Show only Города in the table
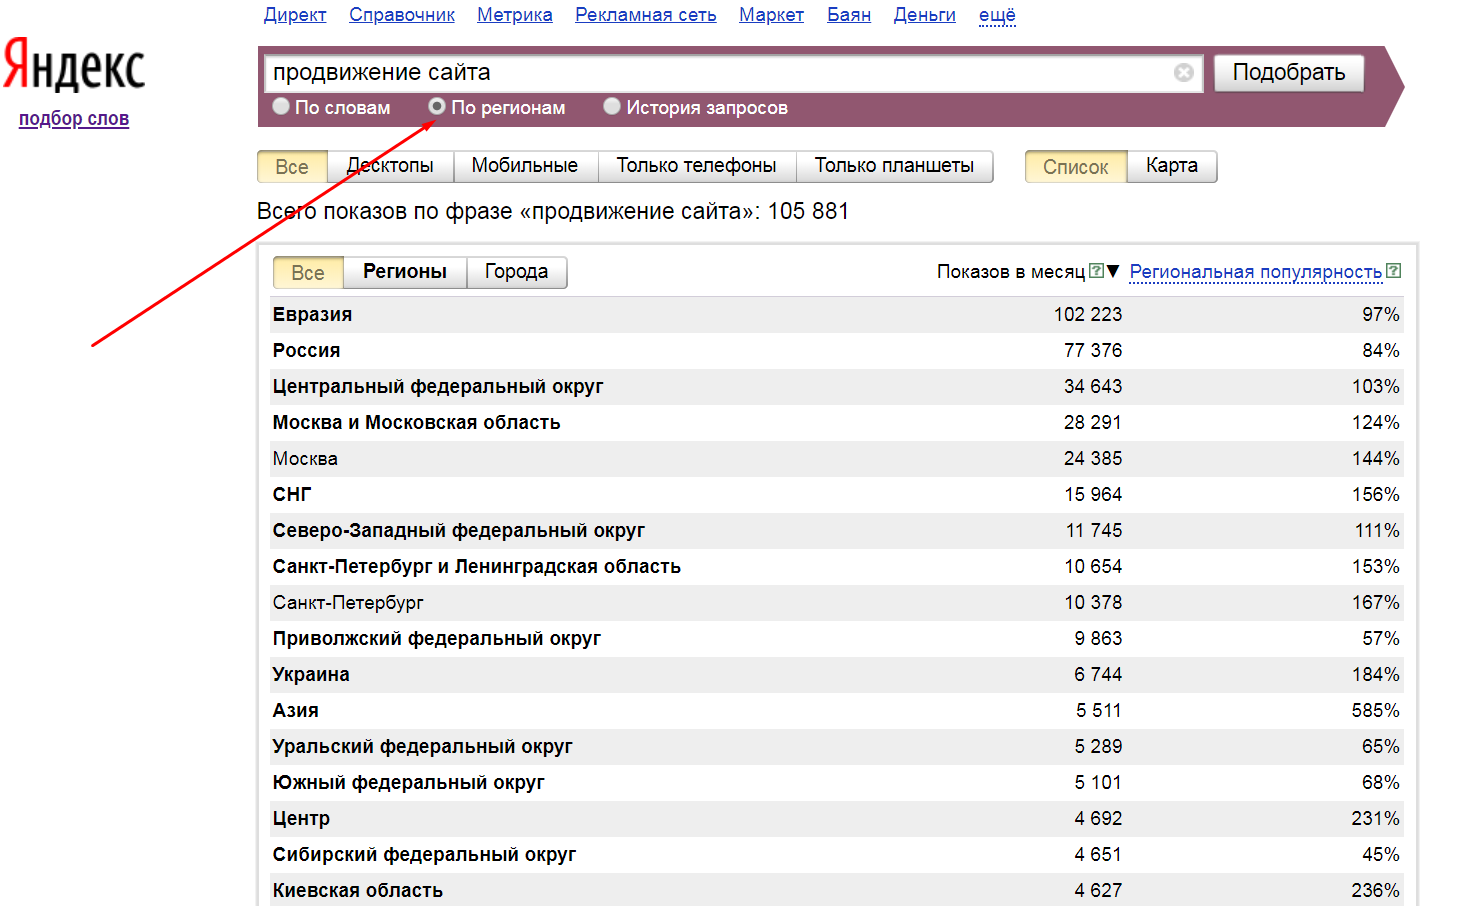 516,272
